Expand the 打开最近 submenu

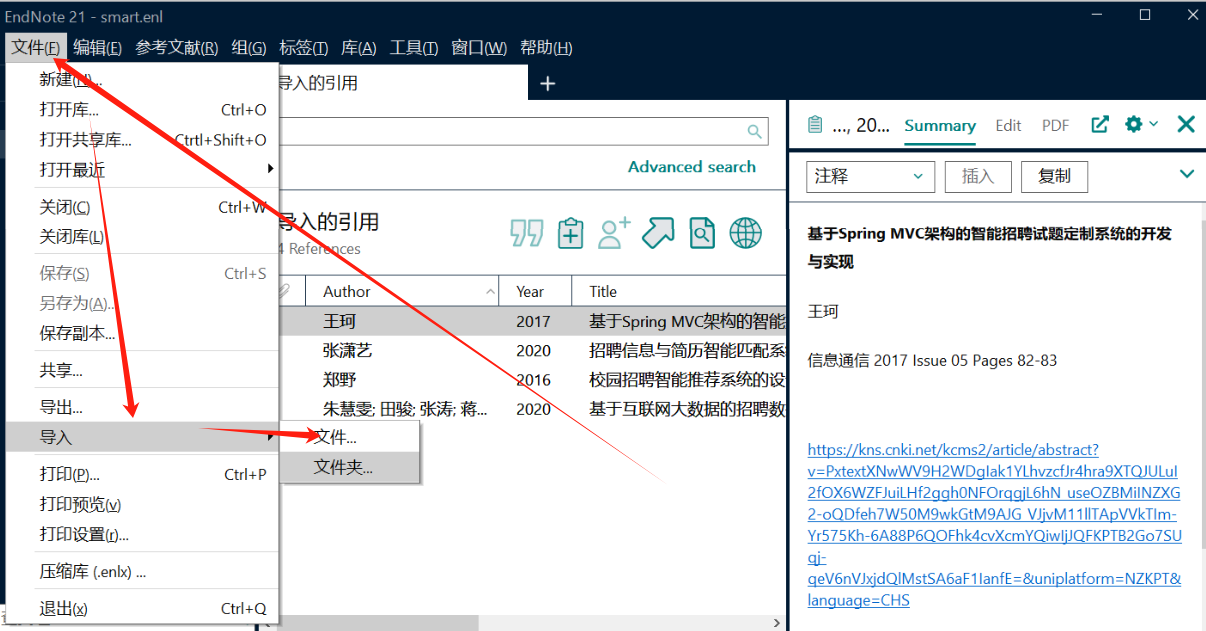(x=142, y=170)
